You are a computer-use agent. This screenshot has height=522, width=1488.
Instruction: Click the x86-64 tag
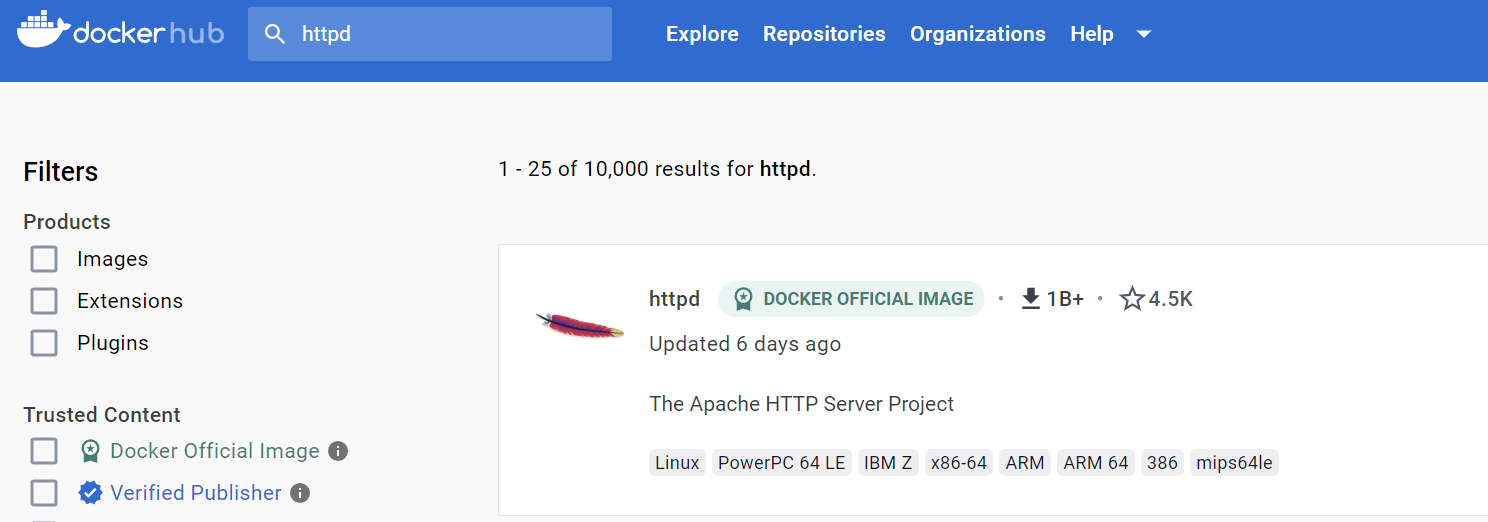click(x=958, y=463)
